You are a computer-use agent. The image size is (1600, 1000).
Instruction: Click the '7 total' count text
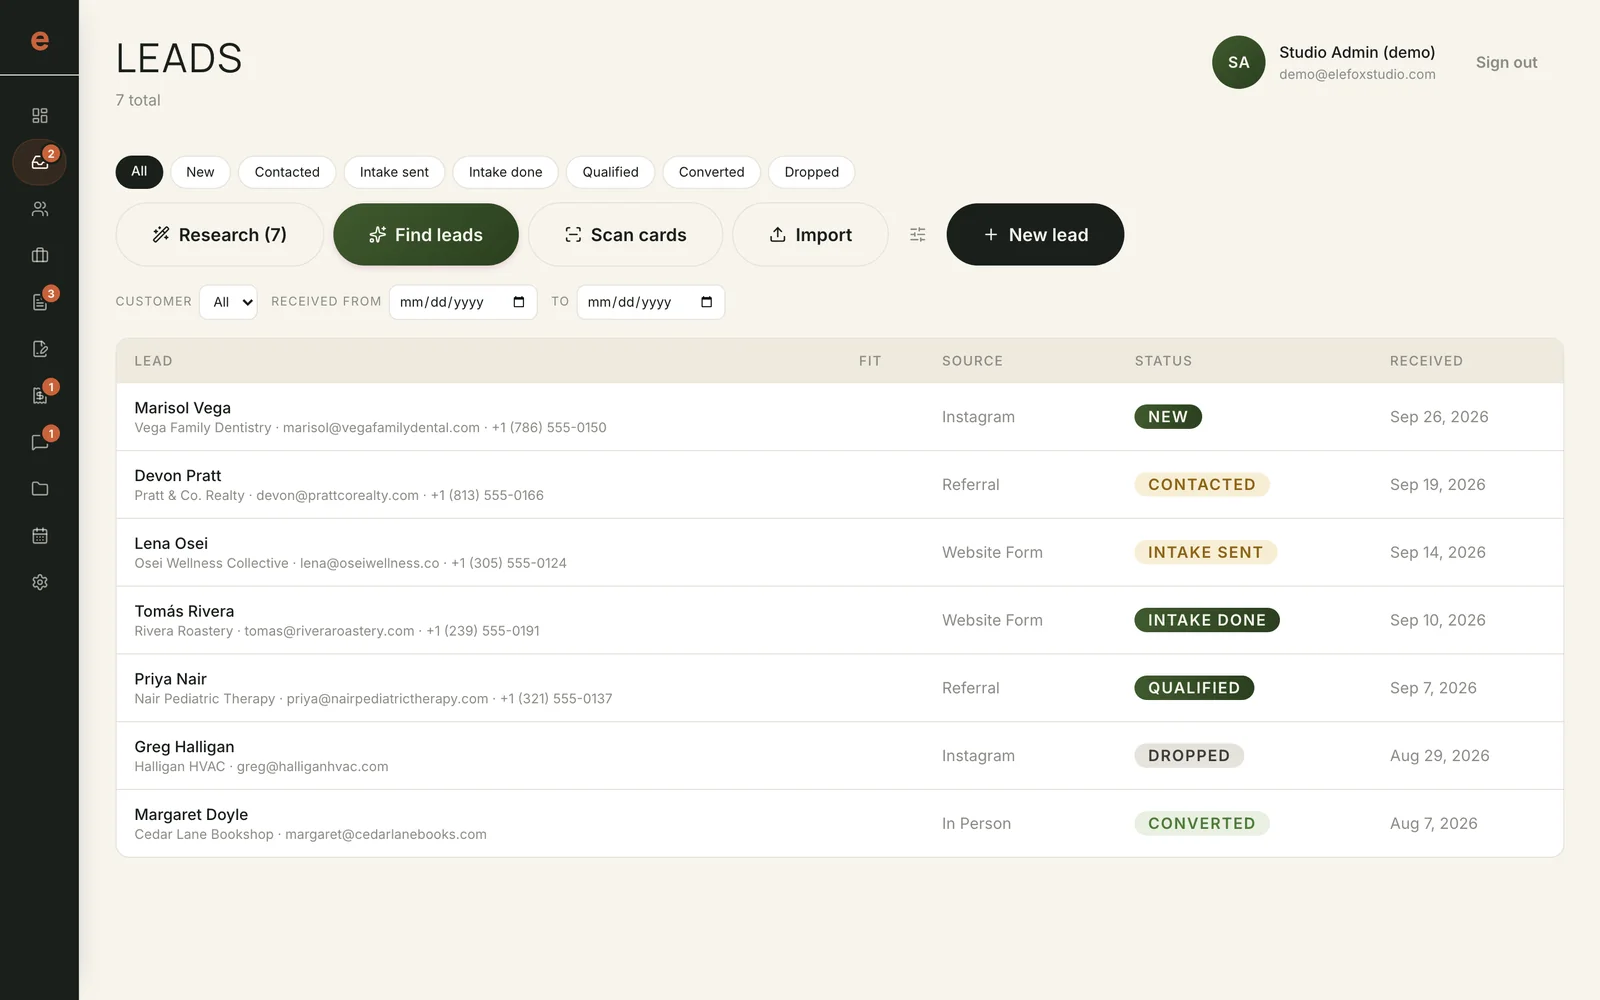[138, 100]
